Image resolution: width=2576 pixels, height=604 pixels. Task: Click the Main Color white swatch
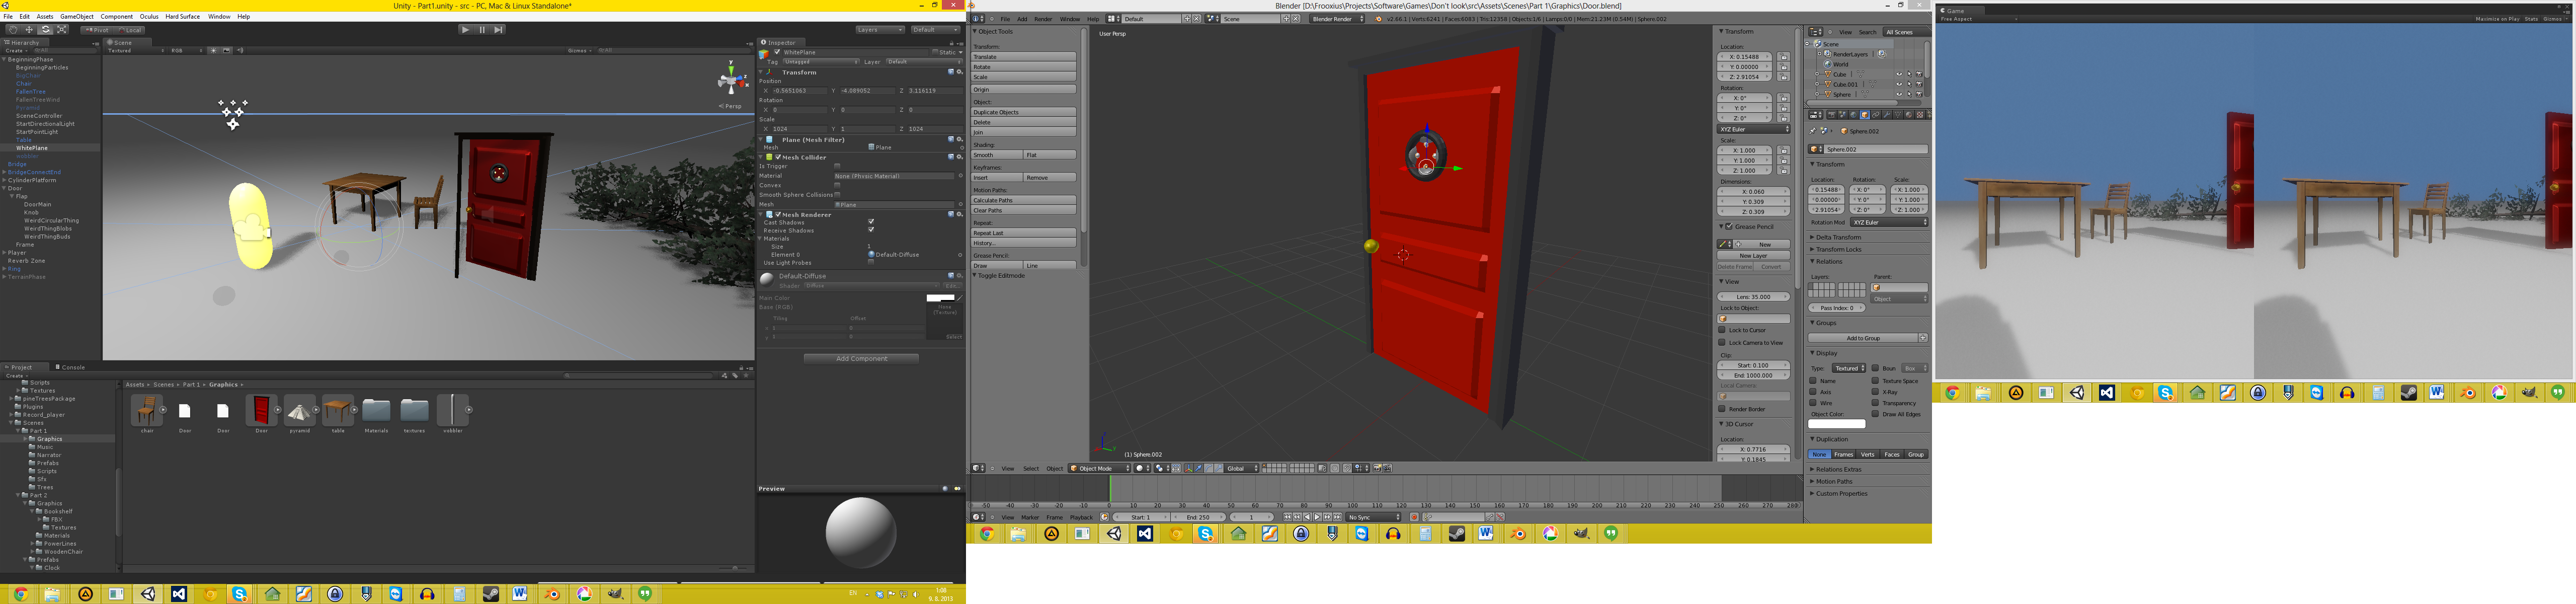point(939,298)
